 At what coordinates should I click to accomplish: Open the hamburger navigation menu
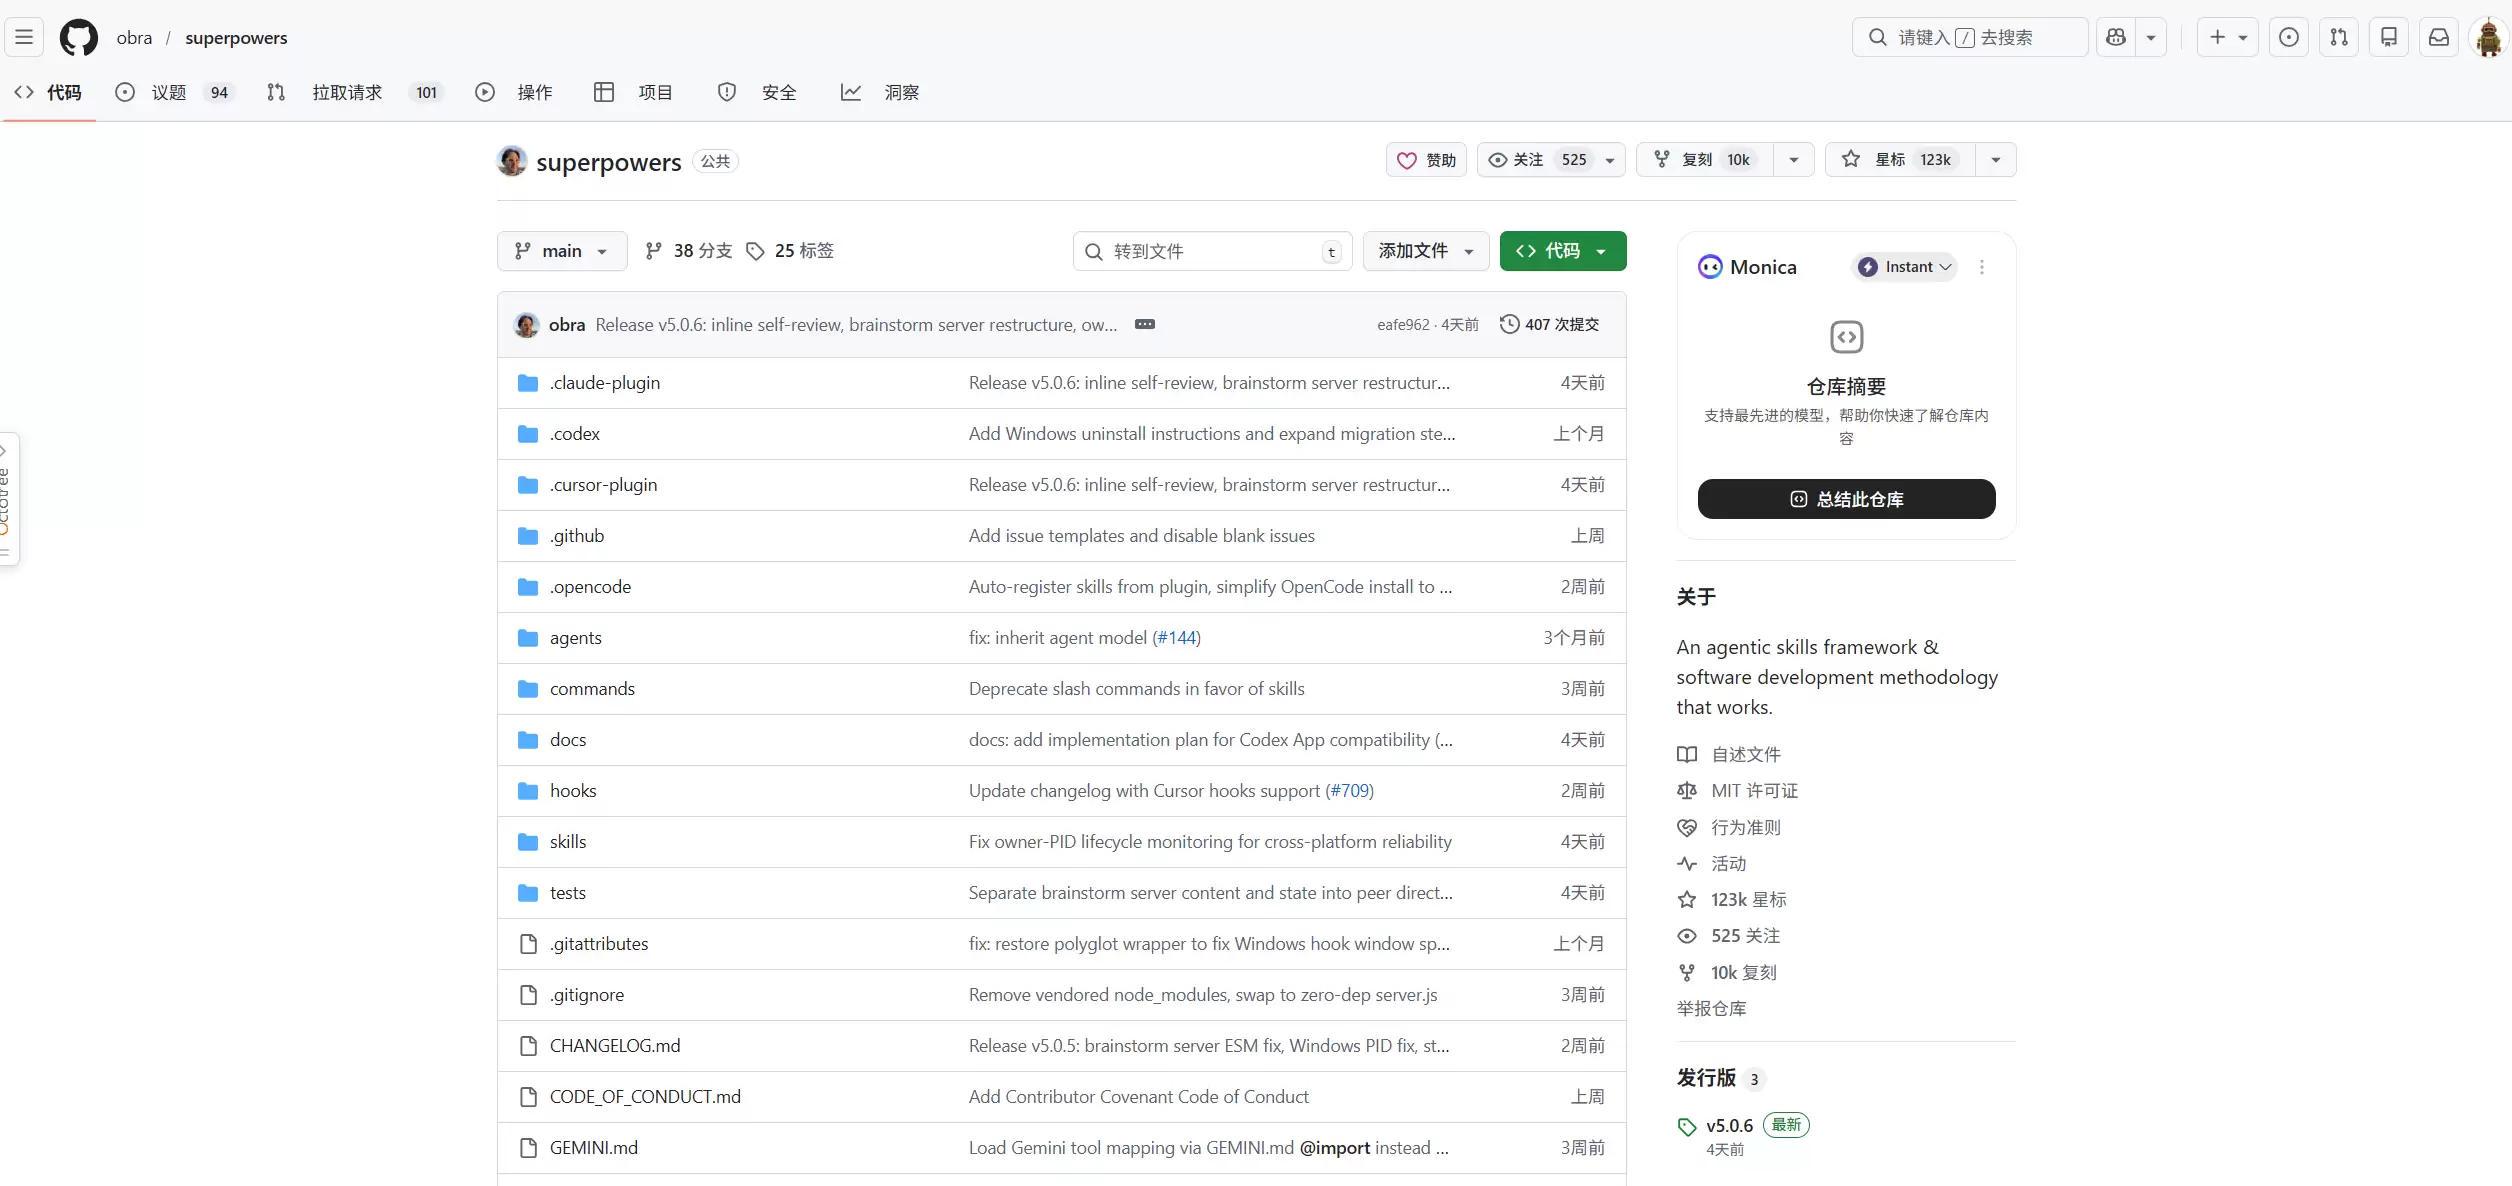tap(24, 37)
